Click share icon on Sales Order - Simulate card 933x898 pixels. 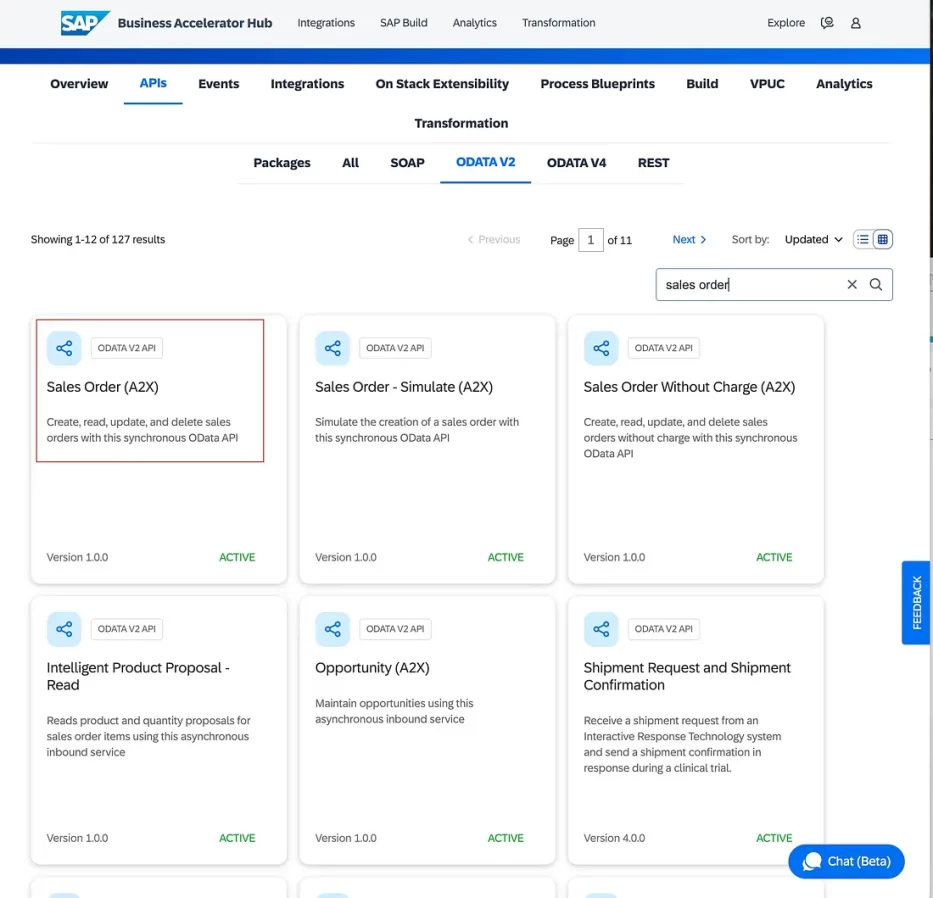click(333, 348)
